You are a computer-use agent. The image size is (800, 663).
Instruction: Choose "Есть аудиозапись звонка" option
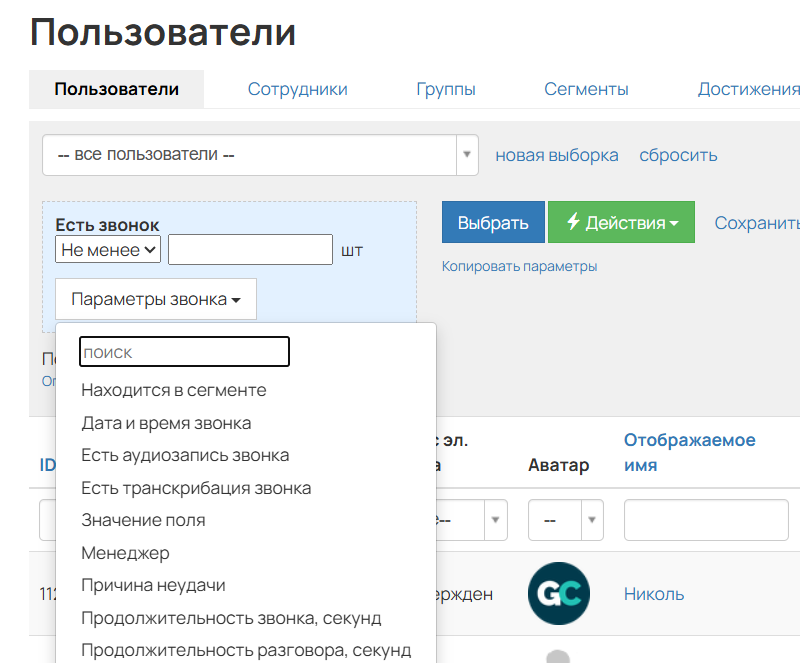182,455
